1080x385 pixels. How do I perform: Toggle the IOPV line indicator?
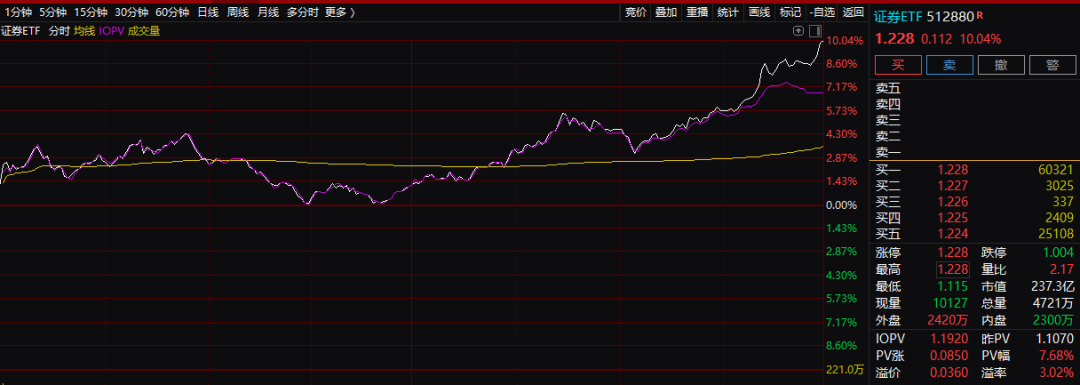[x=110, y=31]
